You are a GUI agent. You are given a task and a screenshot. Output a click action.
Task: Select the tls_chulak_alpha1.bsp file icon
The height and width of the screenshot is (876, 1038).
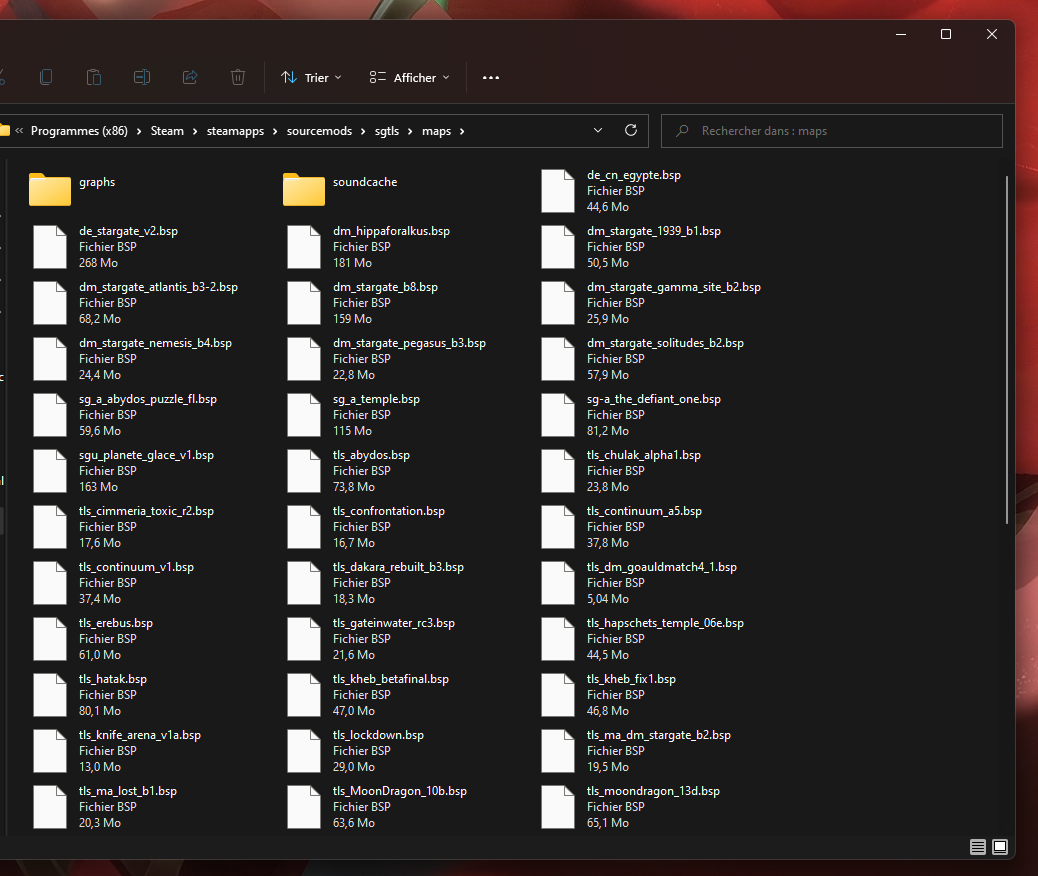pyautogui.click(x=557, y=471)
